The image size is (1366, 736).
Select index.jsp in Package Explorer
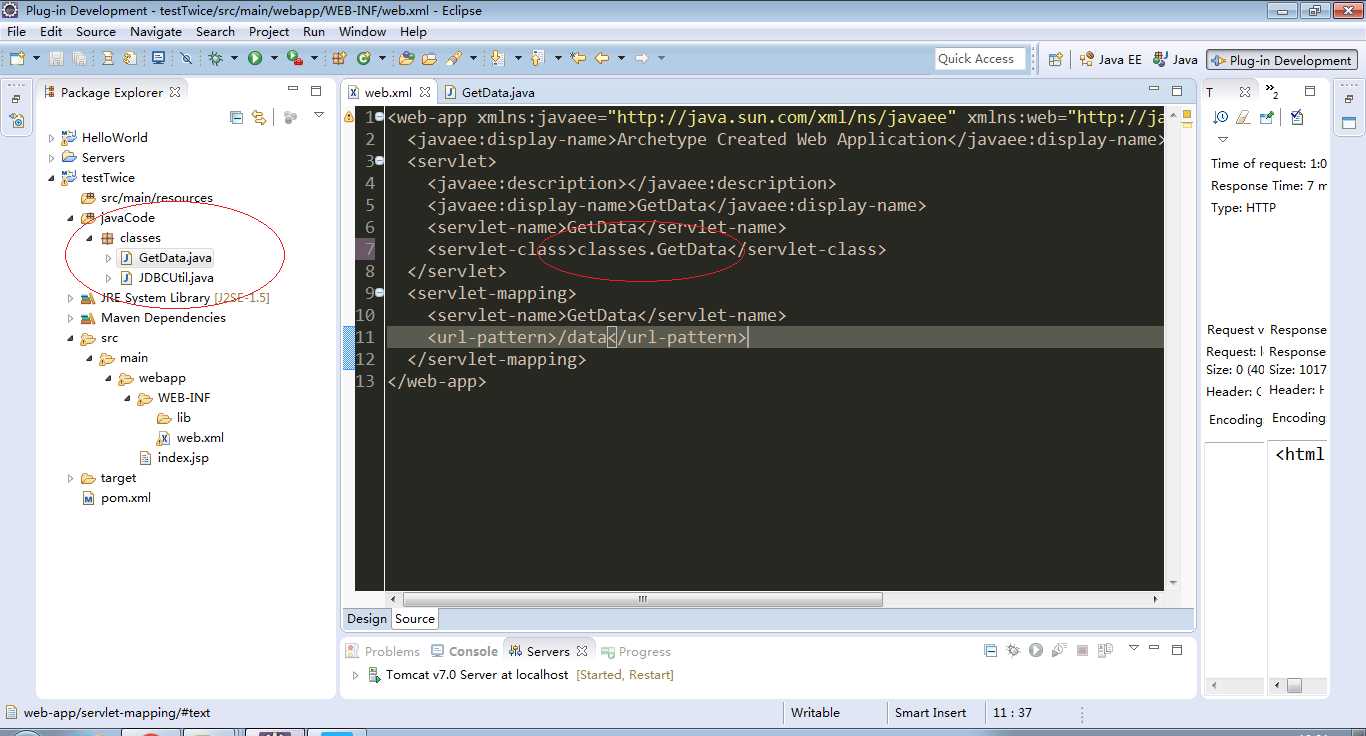point(183,458)
